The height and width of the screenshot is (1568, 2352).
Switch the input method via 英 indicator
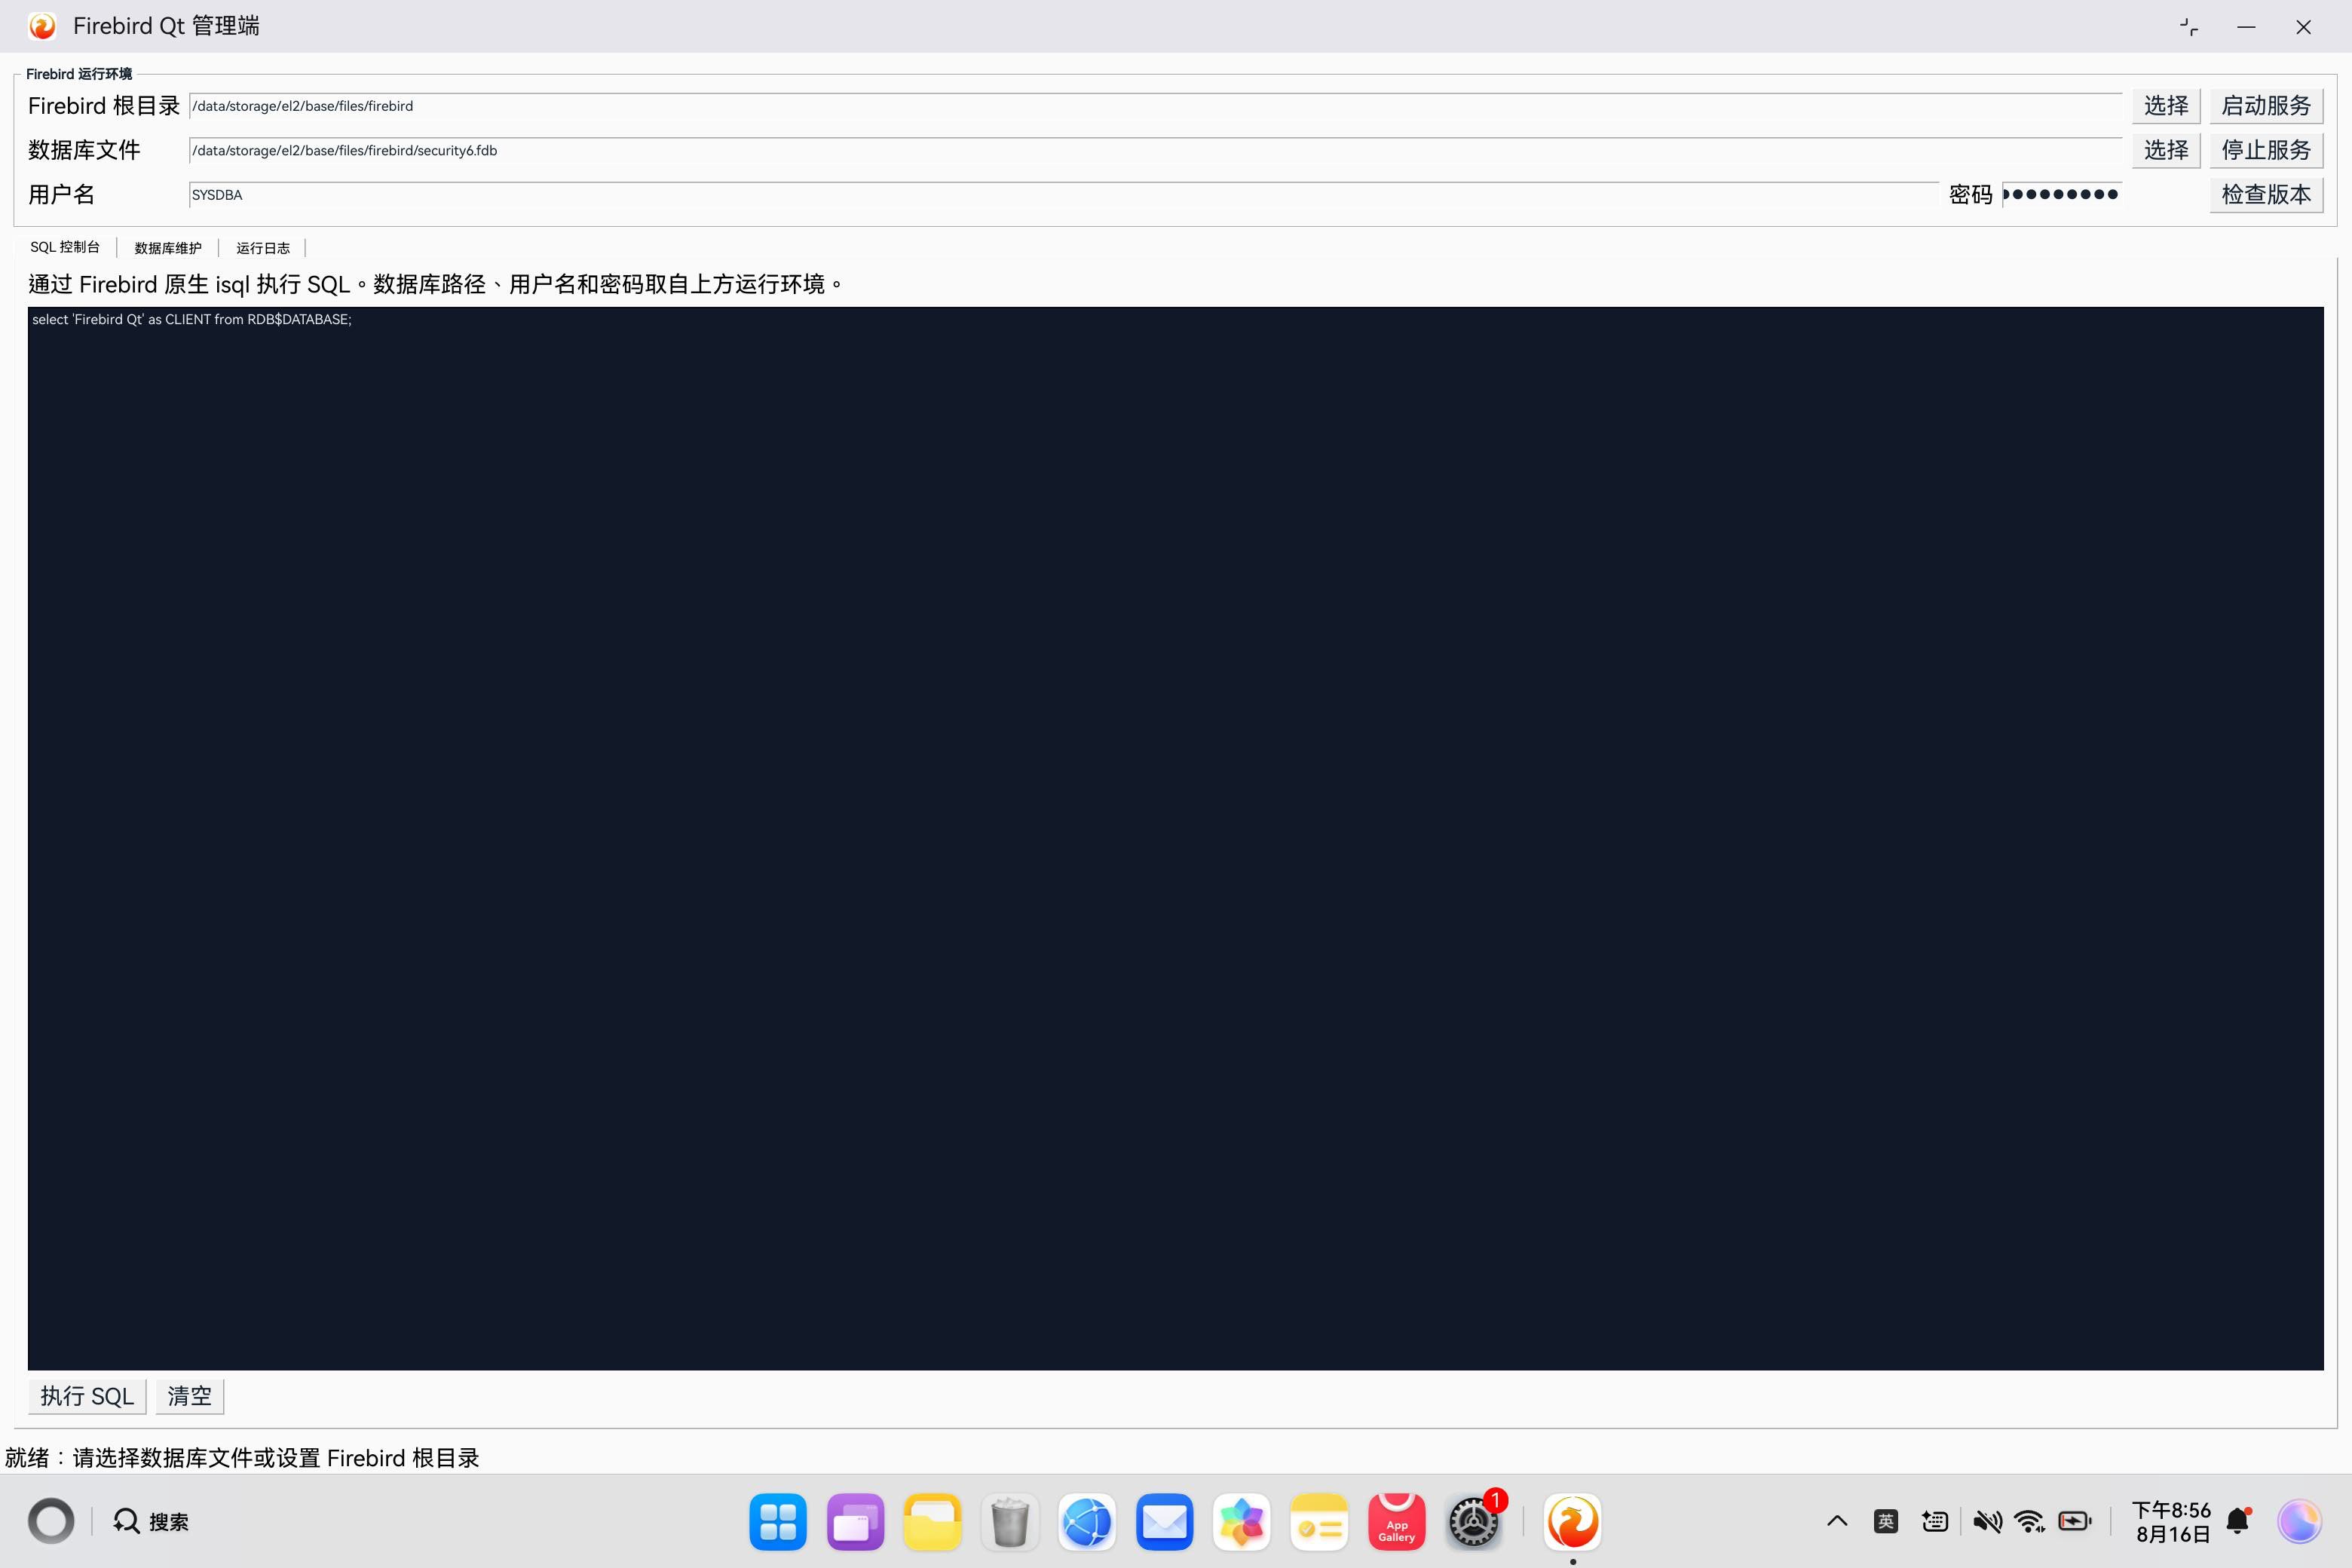click(1886, 1522)
